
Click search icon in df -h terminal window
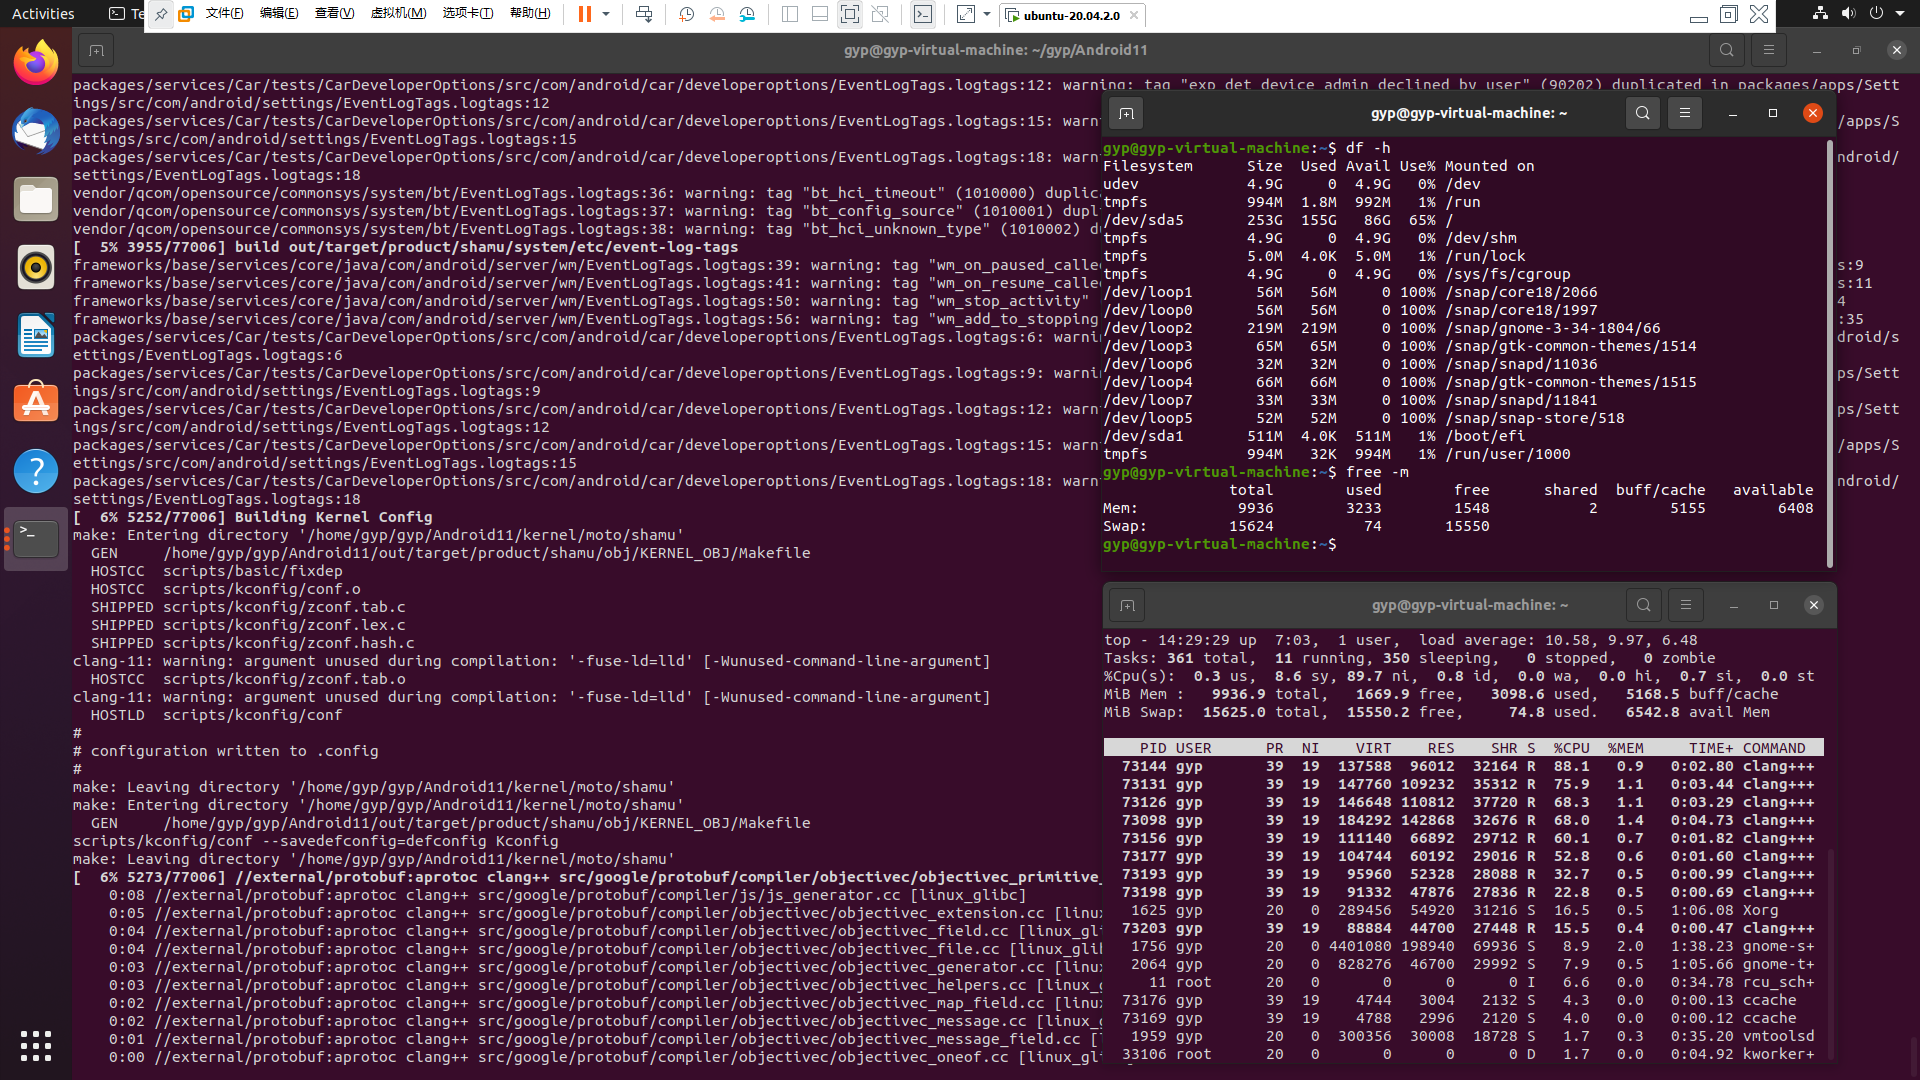pyautogui.click(x=1642, y=113)
